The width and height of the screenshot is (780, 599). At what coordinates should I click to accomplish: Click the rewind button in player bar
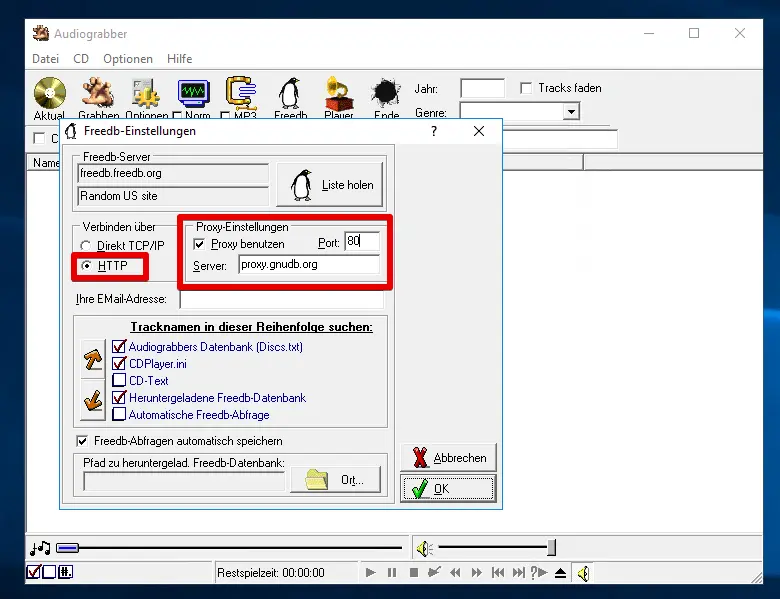(x=455, y=573)
